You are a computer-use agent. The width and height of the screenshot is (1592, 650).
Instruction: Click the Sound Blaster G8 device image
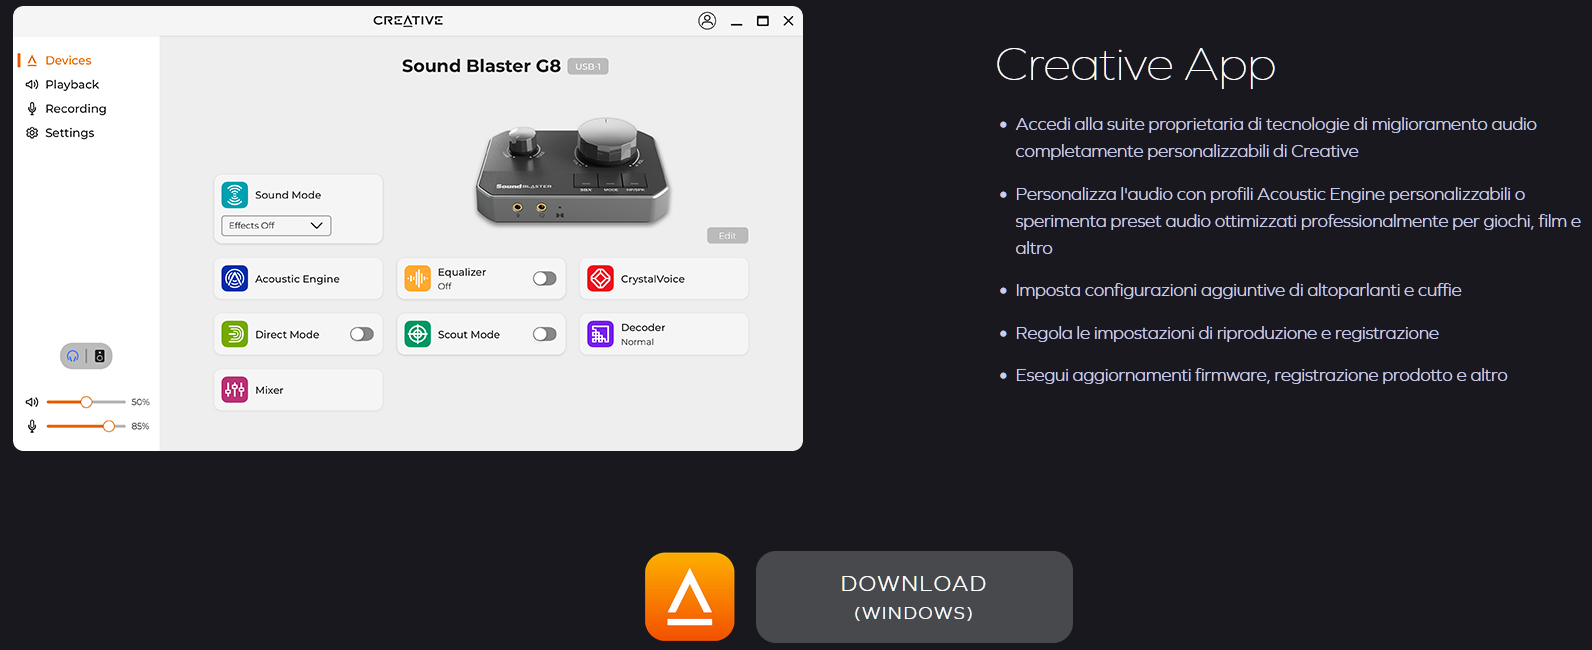pyautogui.click(x=573, y=170)
